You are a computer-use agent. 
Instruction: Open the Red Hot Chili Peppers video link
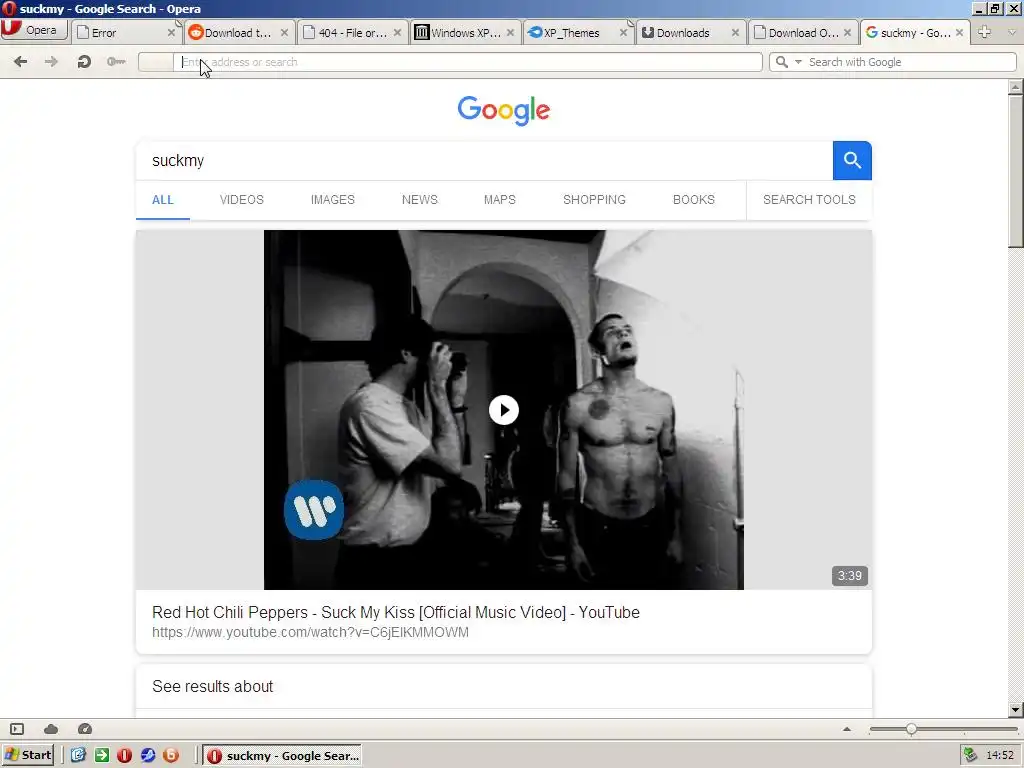[396, 613]
